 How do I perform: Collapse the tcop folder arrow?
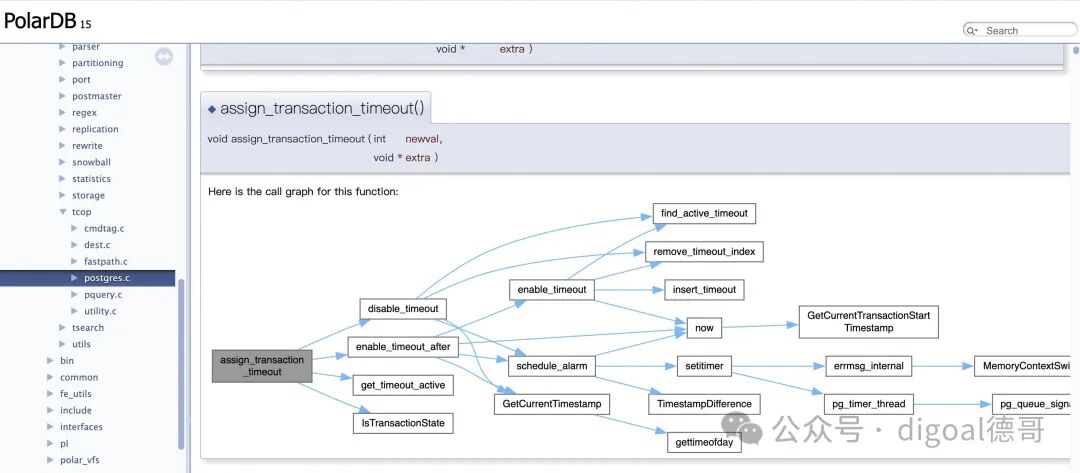click(63, 212)
